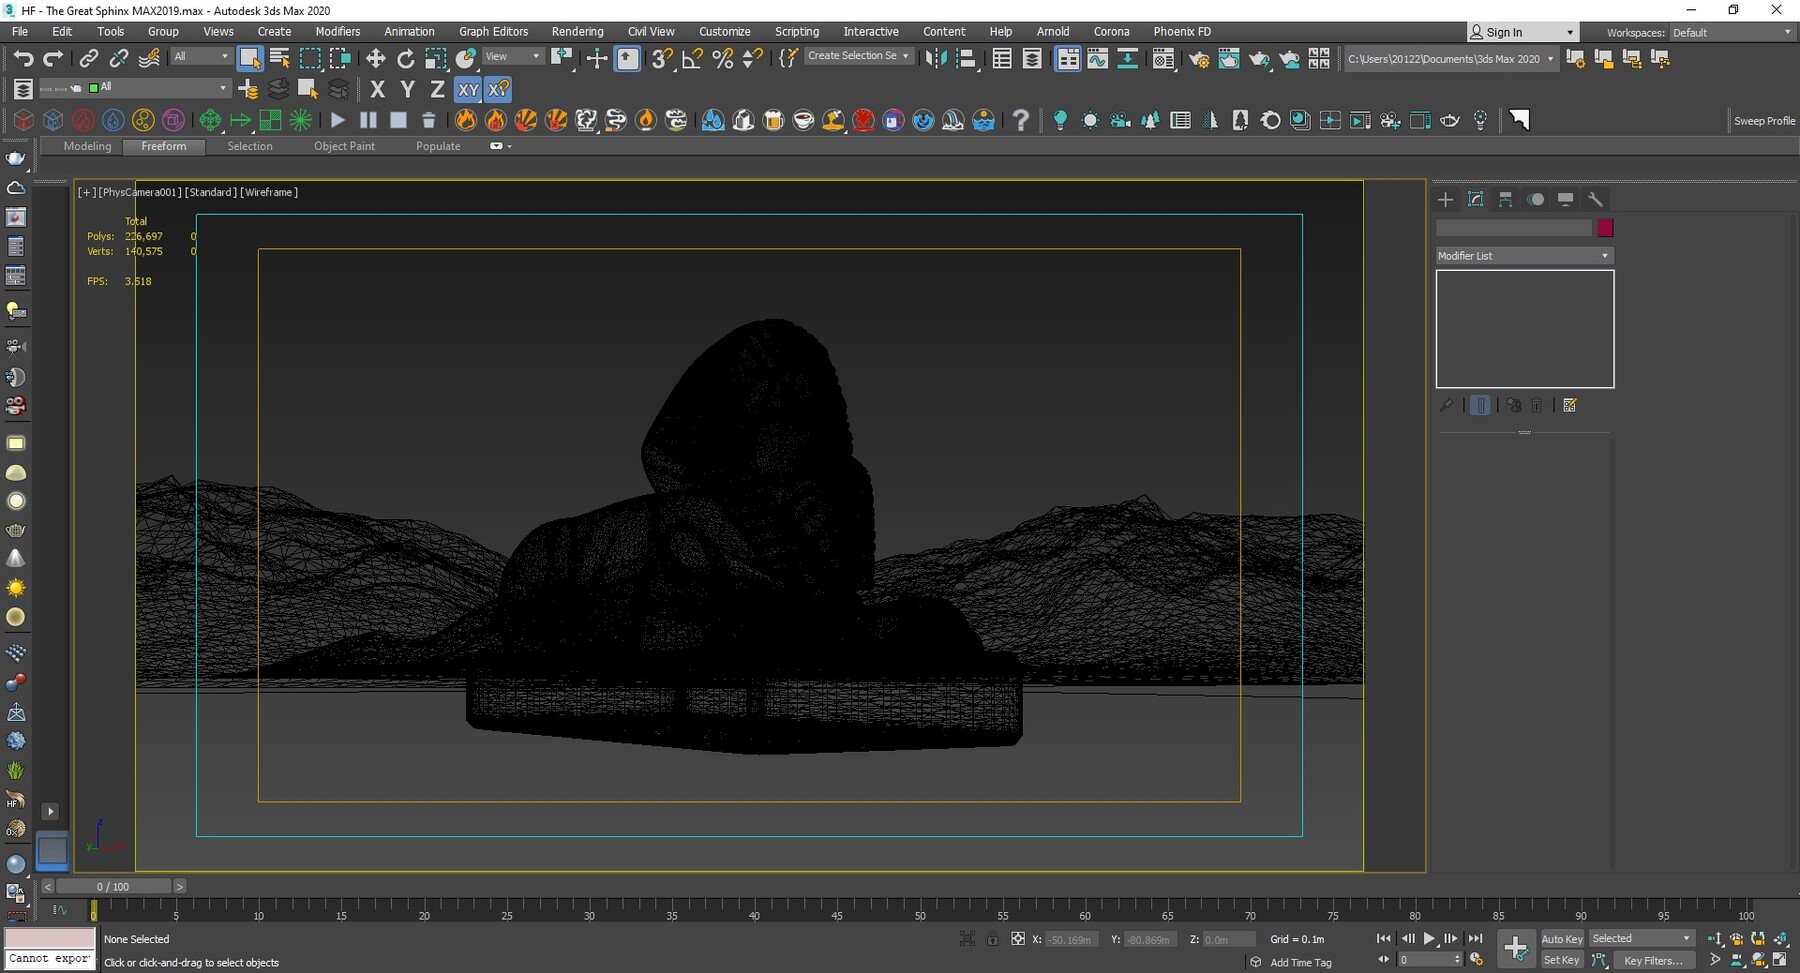Open the Rendering menu
The width and height of the screenshot is (1800, 973).
[x=577, y=32]
